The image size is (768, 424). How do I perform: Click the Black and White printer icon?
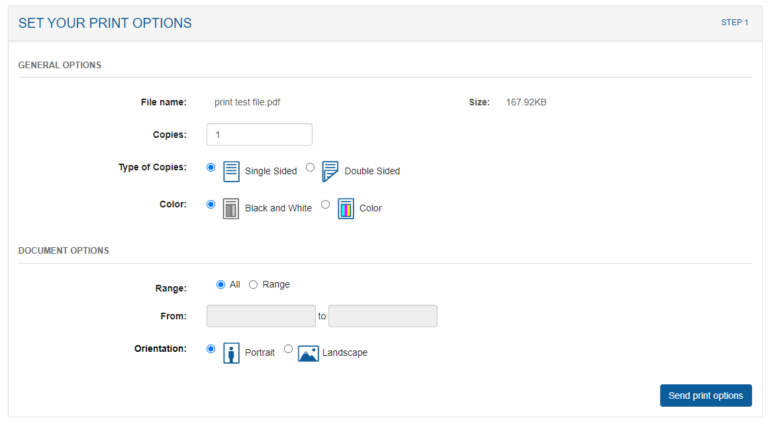coord(231,209)
